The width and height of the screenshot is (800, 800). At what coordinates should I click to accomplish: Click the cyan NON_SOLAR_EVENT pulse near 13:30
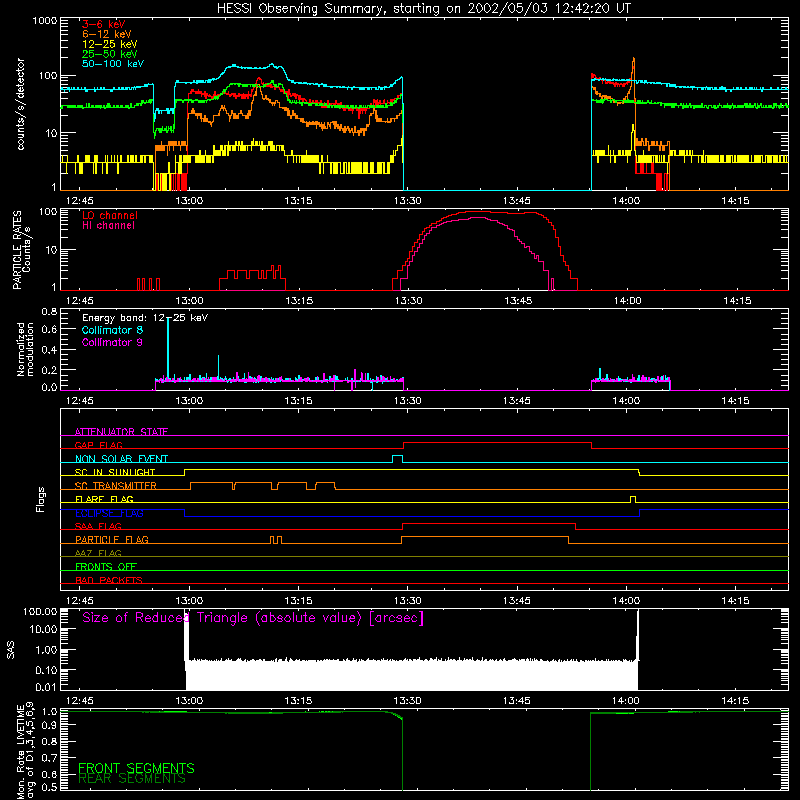397,458
